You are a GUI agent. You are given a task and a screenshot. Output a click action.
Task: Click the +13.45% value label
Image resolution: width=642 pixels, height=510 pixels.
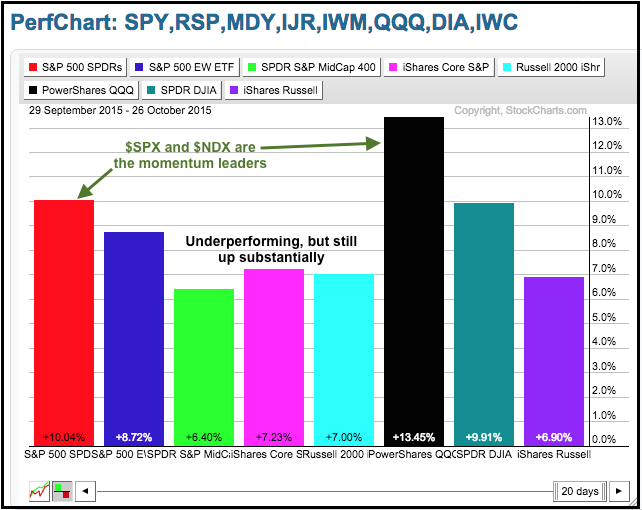(x=414, y=437)
